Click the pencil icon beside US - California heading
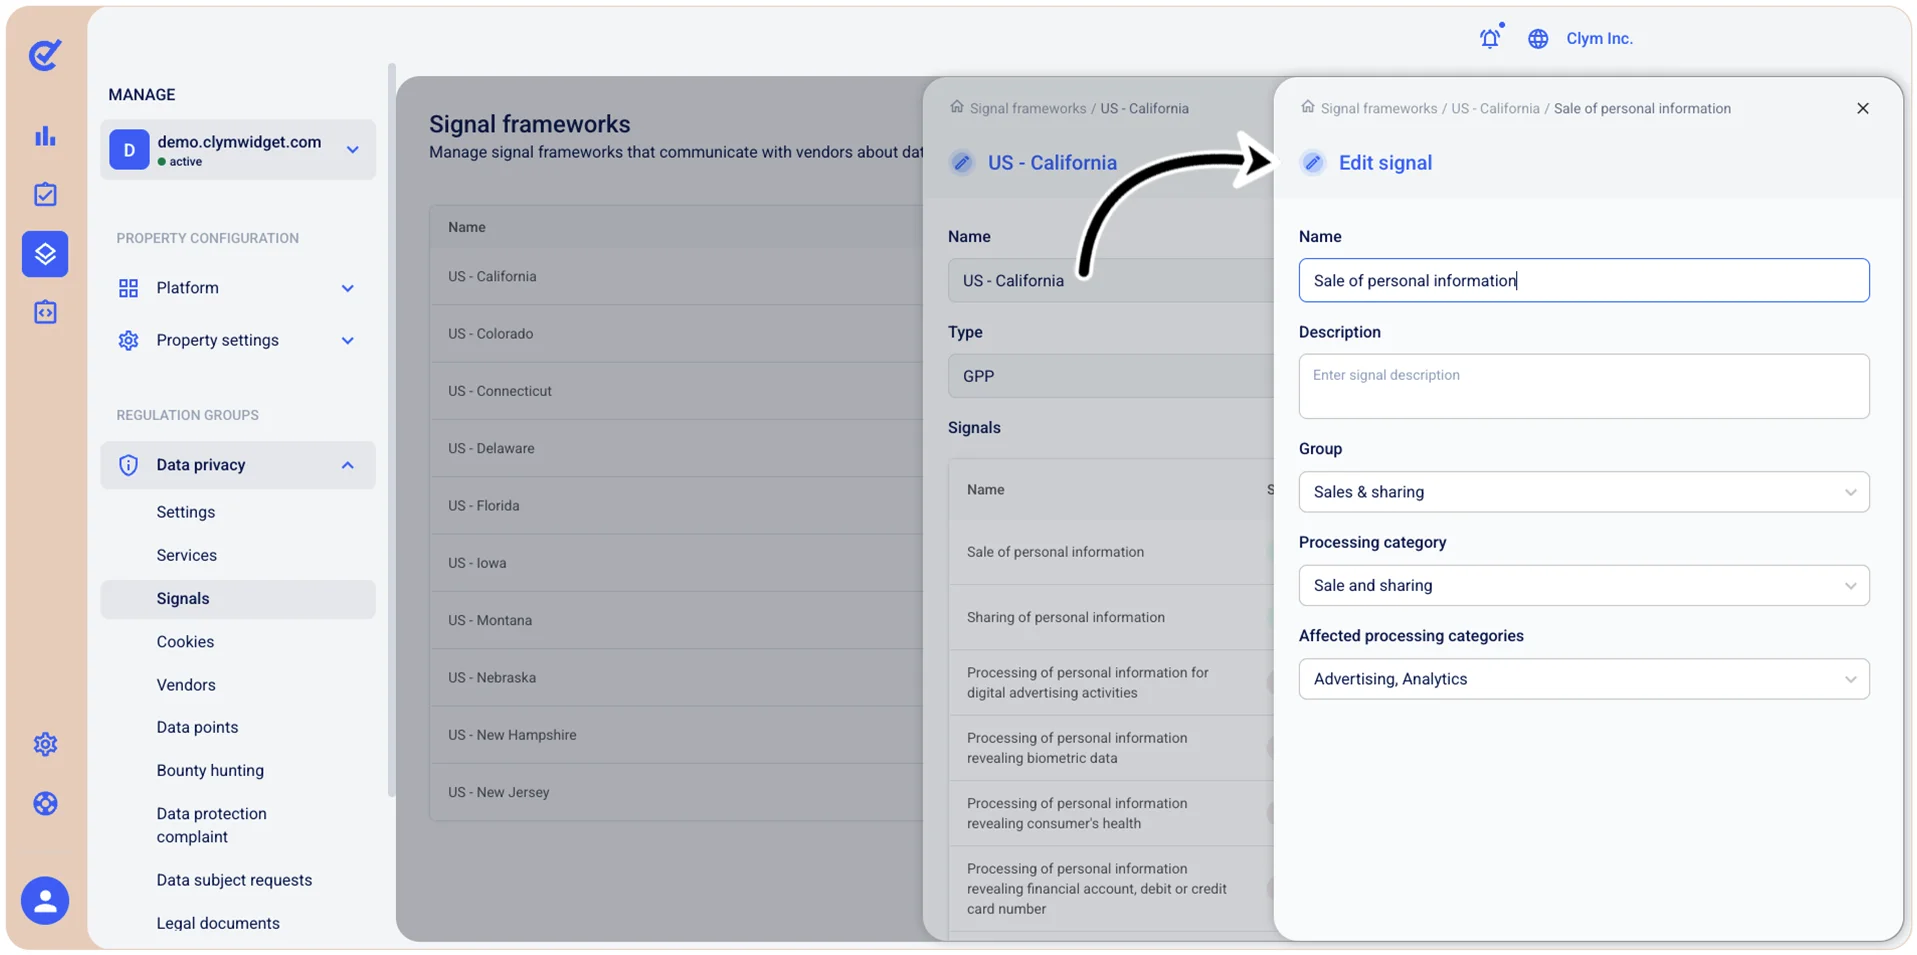This screenshot has height=955, width=1917. (x=962, y=162)
